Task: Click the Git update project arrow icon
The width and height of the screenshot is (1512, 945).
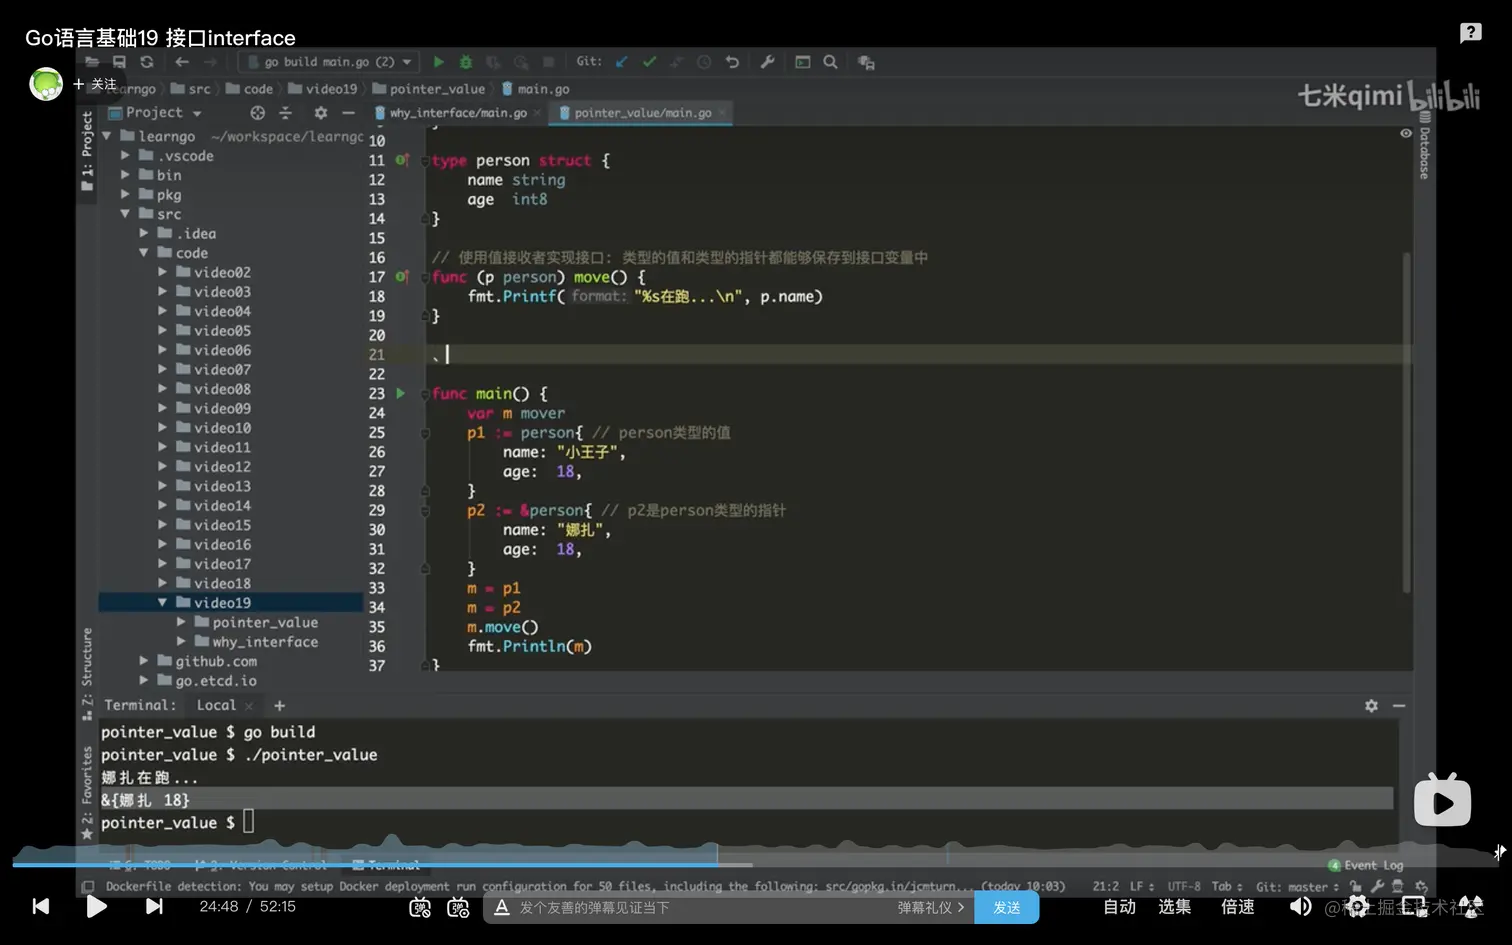Action: click(622, 62)
